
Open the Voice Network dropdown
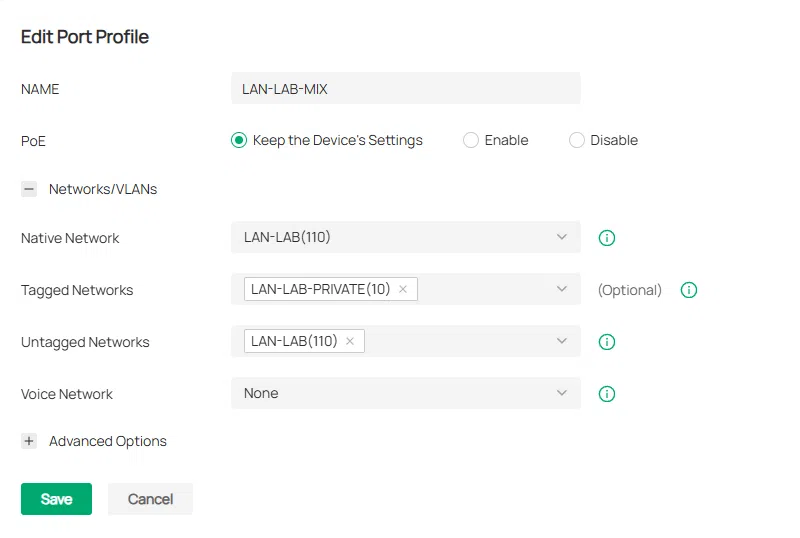(x=405, y=393)
